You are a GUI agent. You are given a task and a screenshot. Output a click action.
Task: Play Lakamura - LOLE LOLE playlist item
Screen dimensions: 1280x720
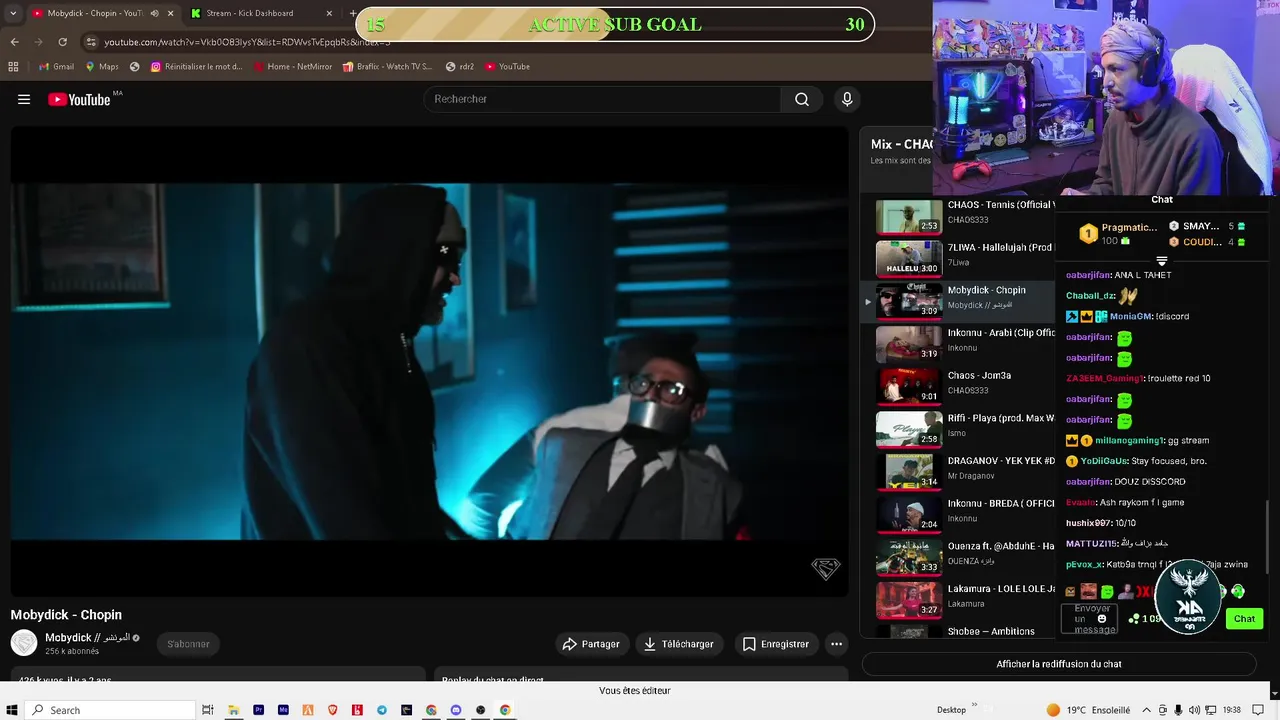point(960,601)
